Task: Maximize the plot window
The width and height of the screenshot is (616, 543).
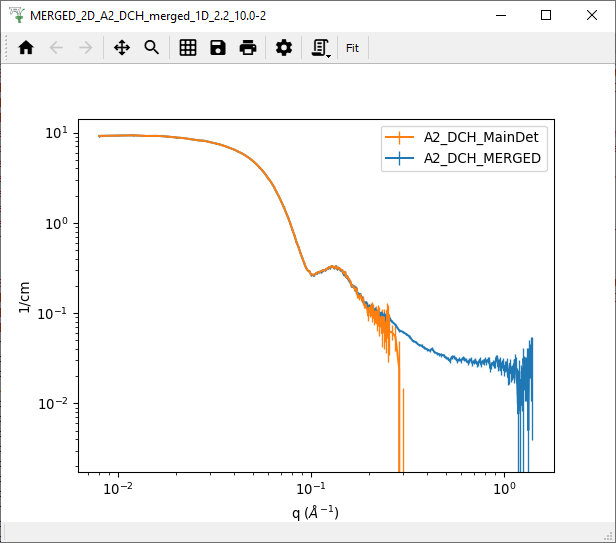Action: [546, 15]
